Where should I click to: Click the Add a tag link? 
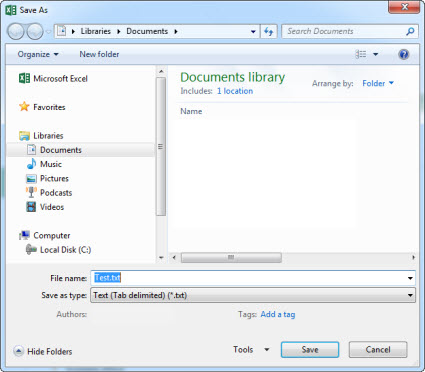(x=278, y=314)
